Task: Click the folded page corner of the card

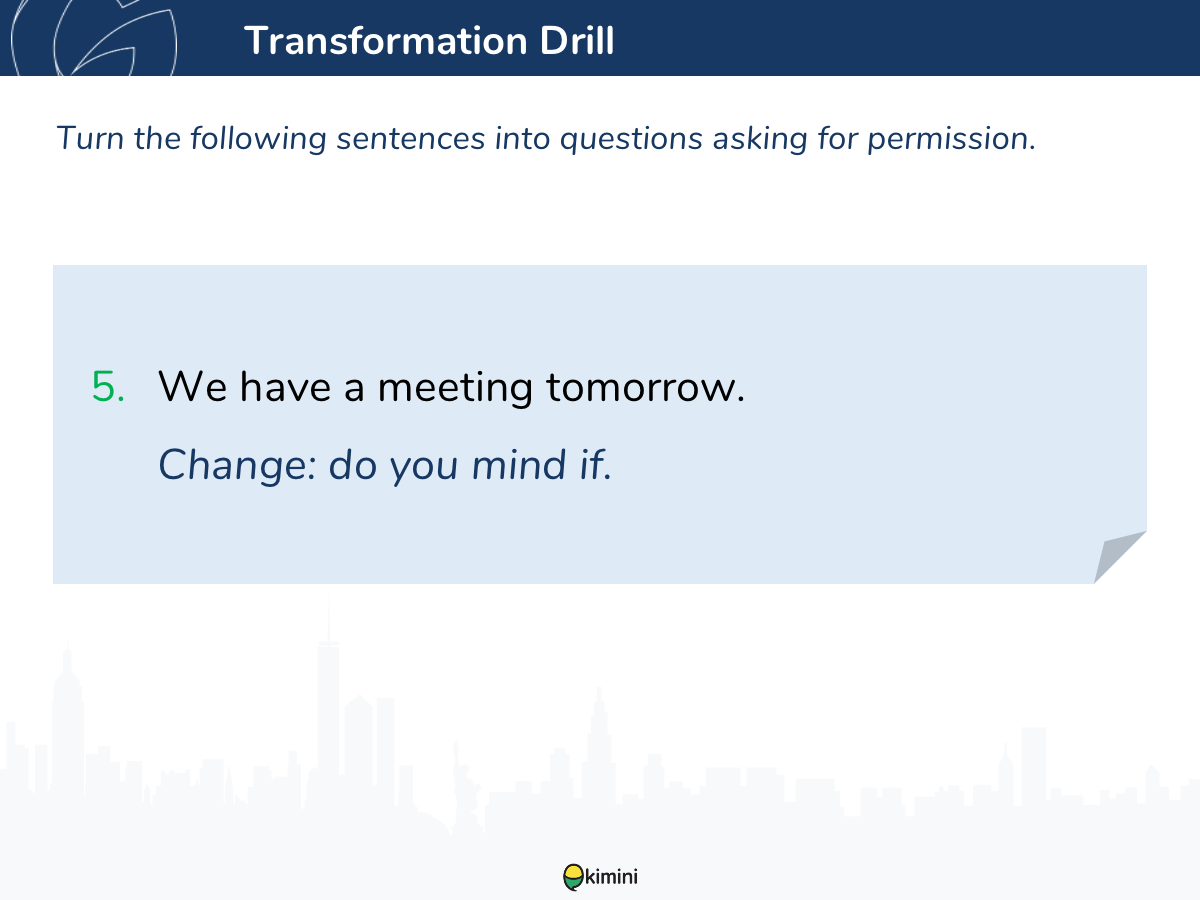Action: click(1118, 558)
